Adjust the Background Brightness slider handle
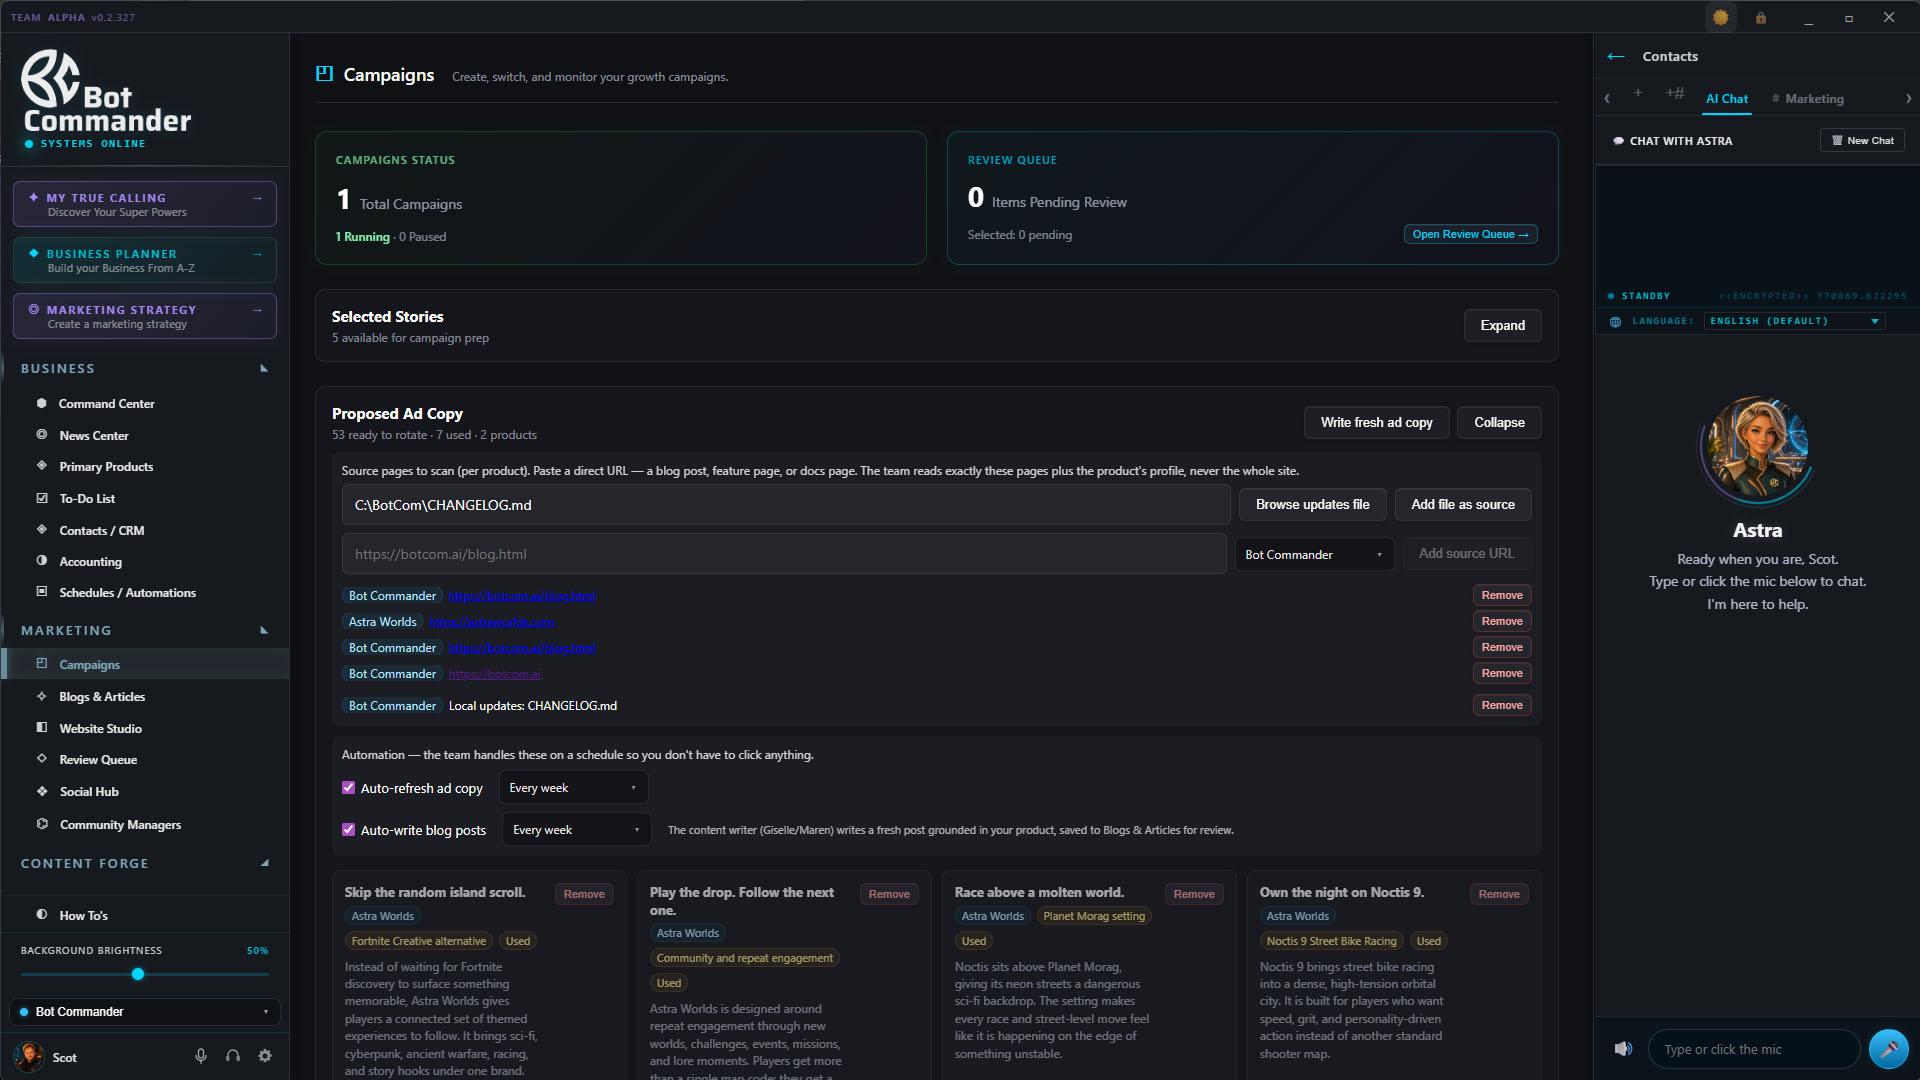This screenshot has height=1080, width=1920. (138, 974)
